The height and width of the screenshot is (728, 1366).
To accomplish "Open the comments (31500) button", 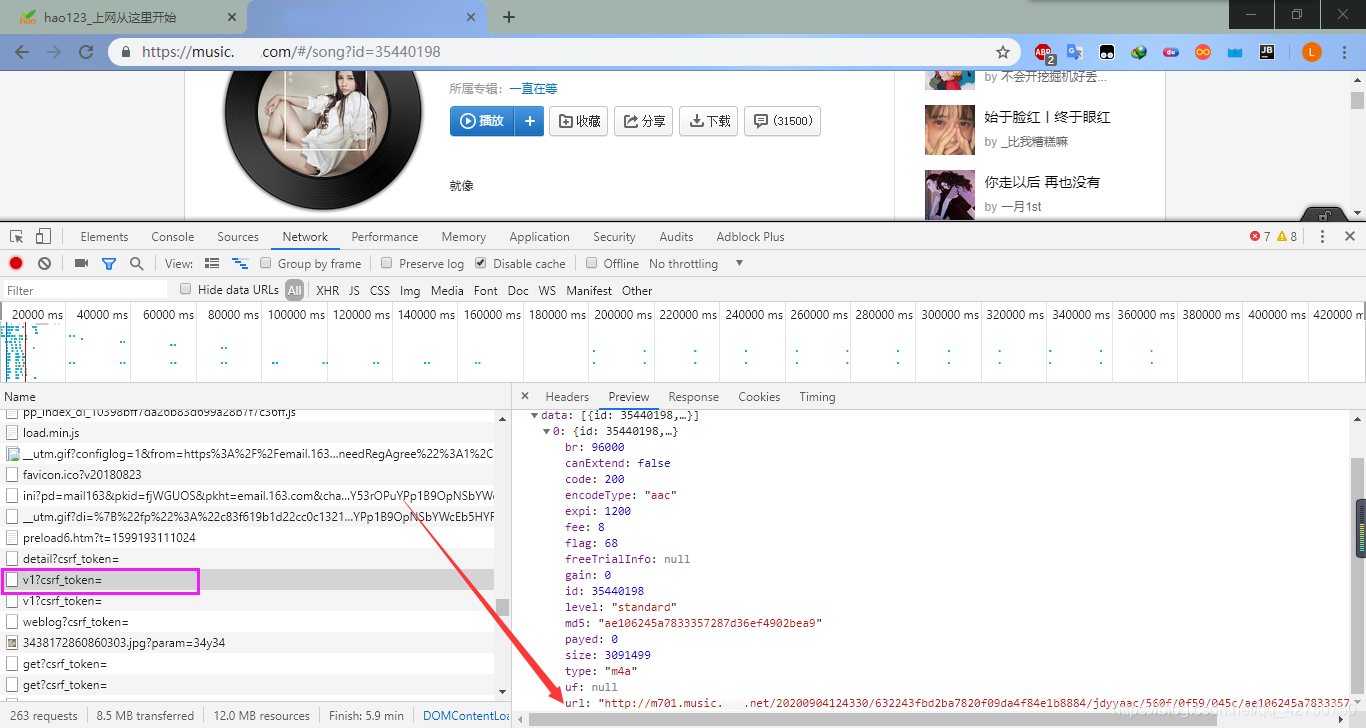I will pyautogui.click(x=783, y=121).
